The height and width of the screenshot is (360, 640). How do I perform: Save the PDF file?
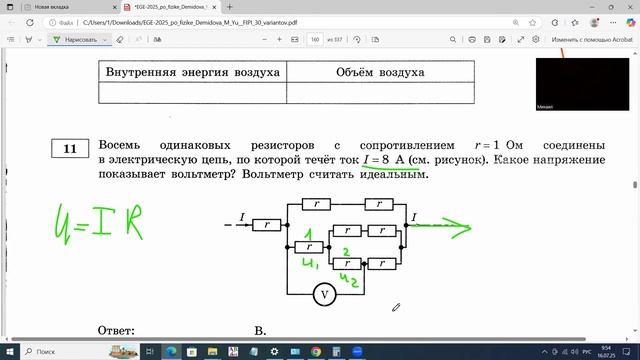(487, 40)
